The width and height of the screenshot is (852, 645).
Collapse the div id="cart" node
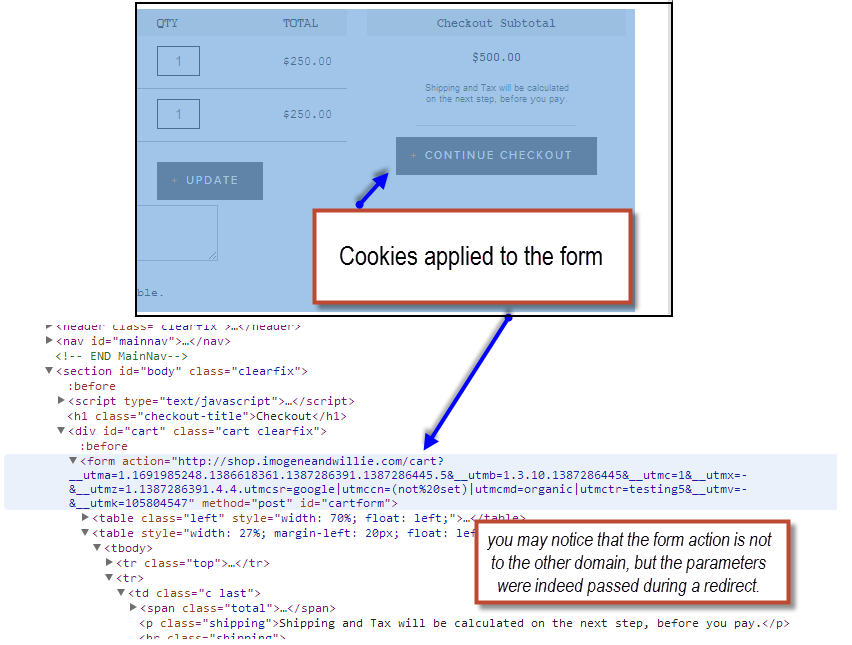pos(61,430)
